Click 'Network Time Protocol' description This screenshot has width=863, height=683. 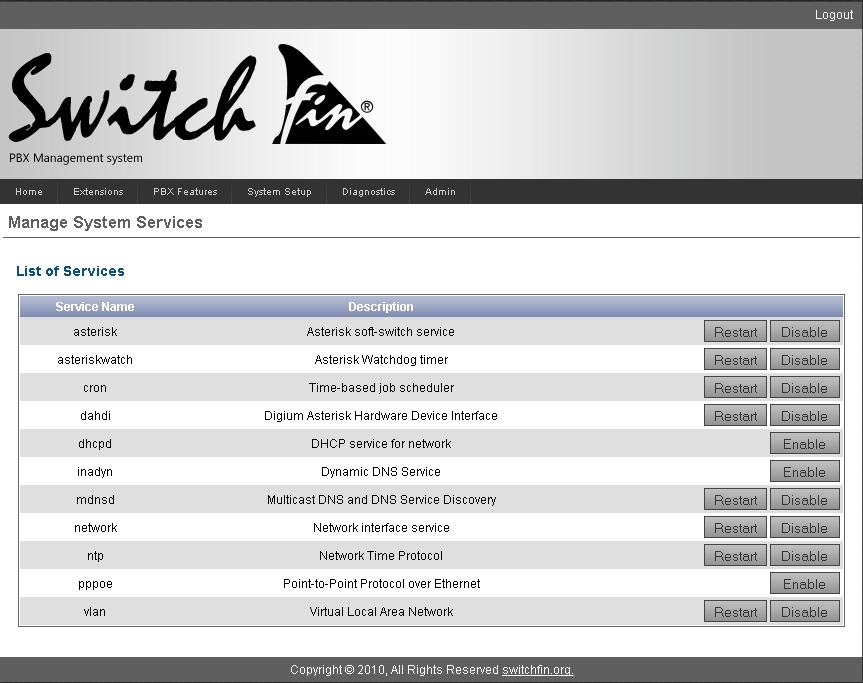(x=380, y=556)
